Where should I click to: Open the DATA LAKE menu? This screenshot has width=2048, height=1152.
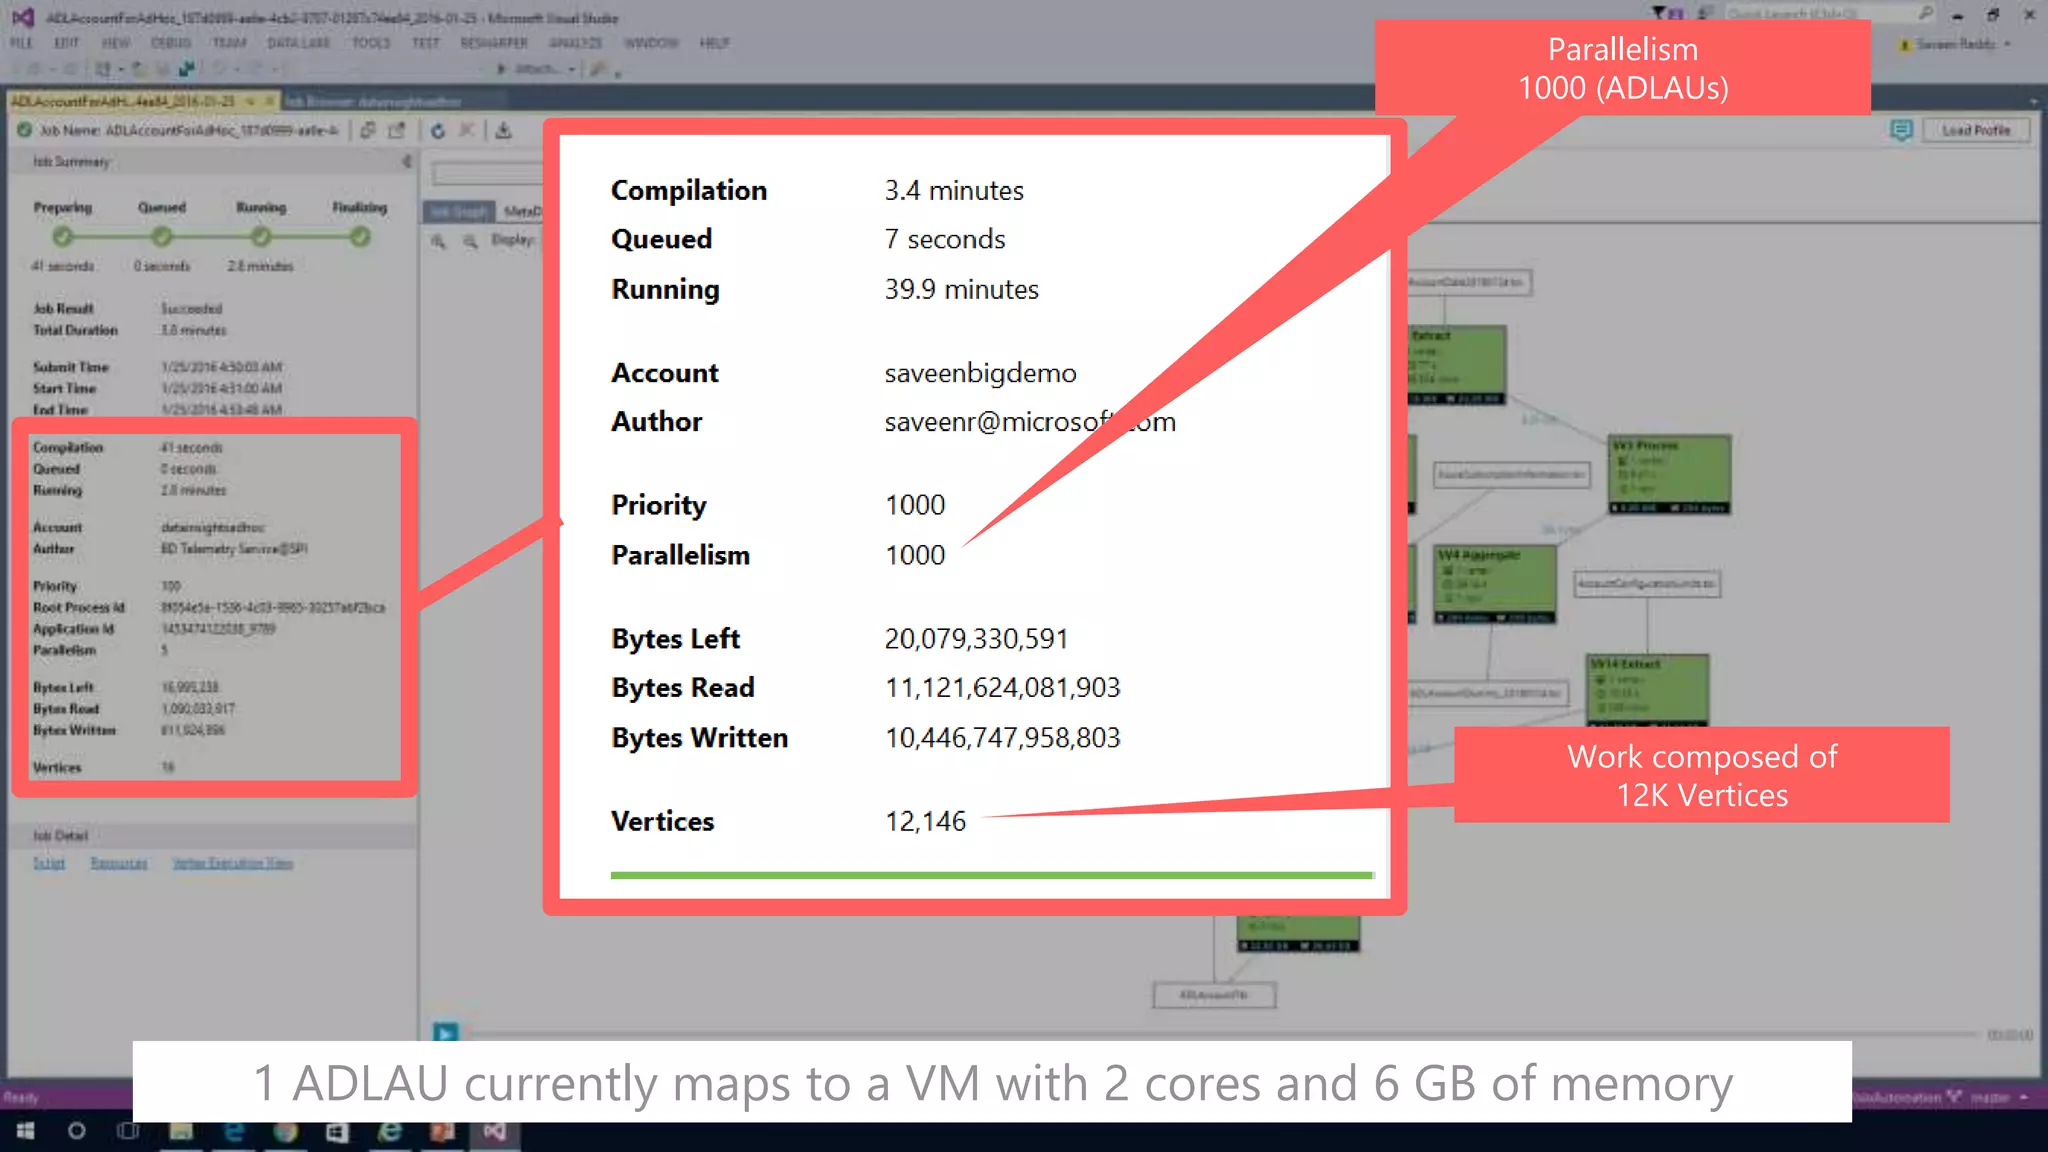click(298, 43)
